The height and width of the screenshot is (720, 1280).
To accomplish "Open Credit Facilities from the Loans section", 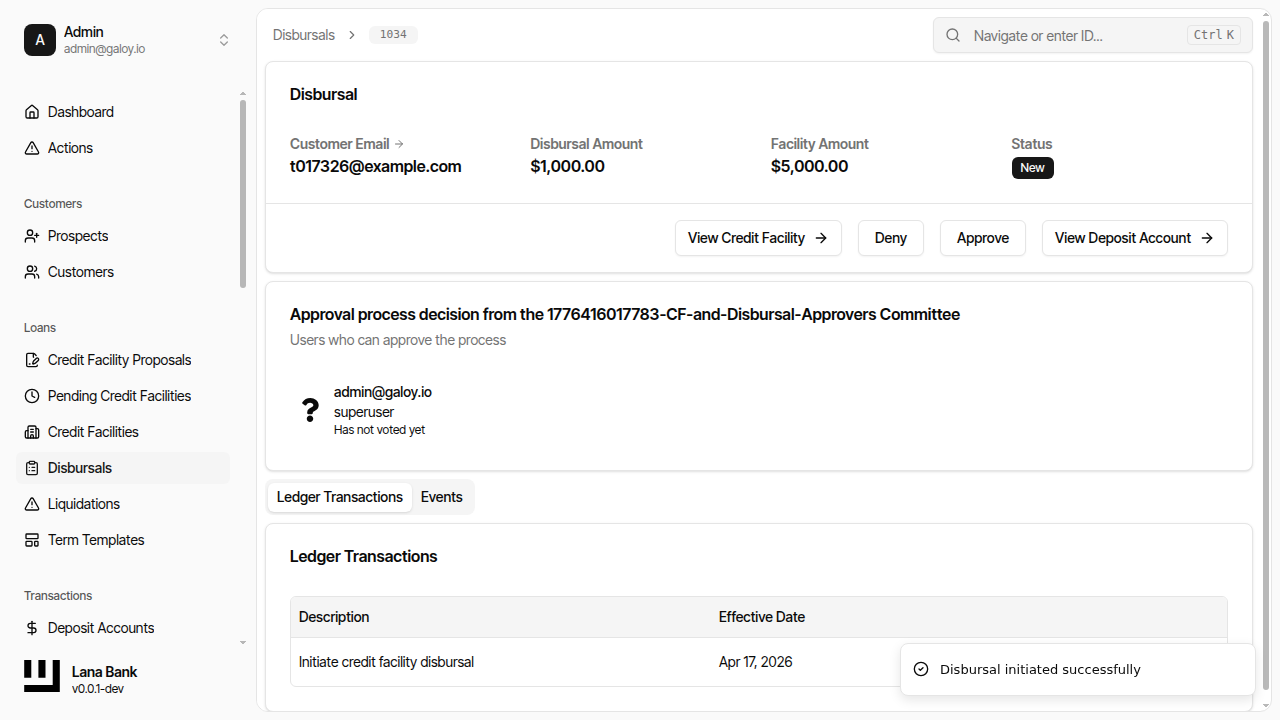I will tap(92, 431).
